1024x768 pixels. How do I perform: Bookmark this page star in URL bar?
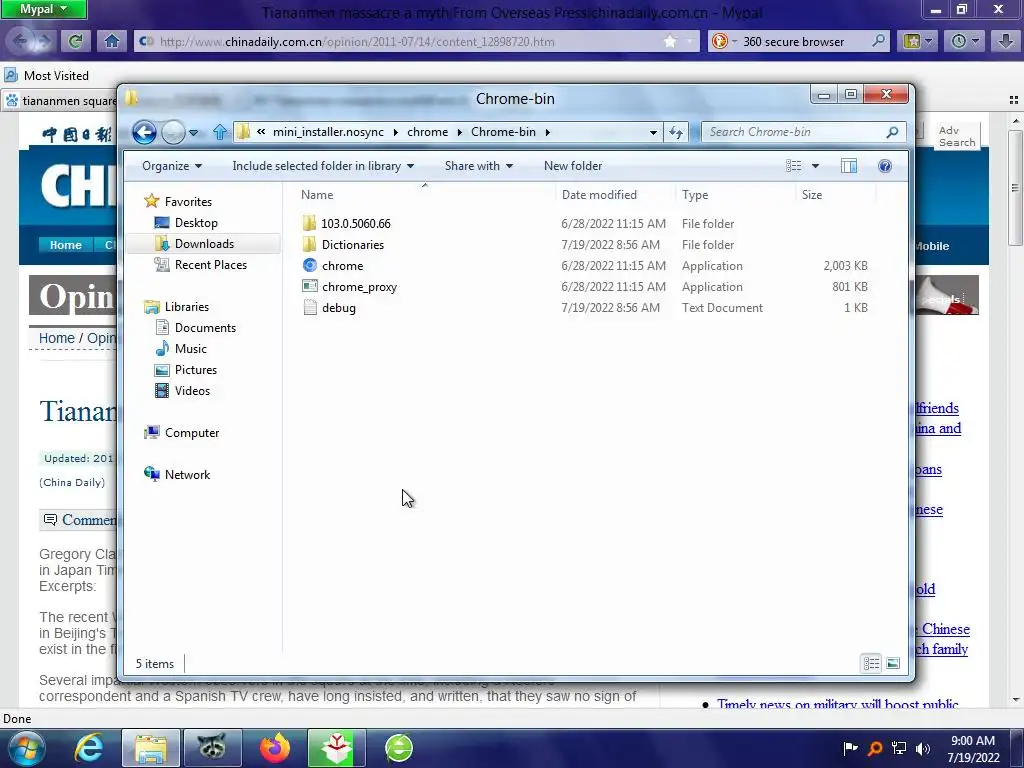[x=670, y=41]
